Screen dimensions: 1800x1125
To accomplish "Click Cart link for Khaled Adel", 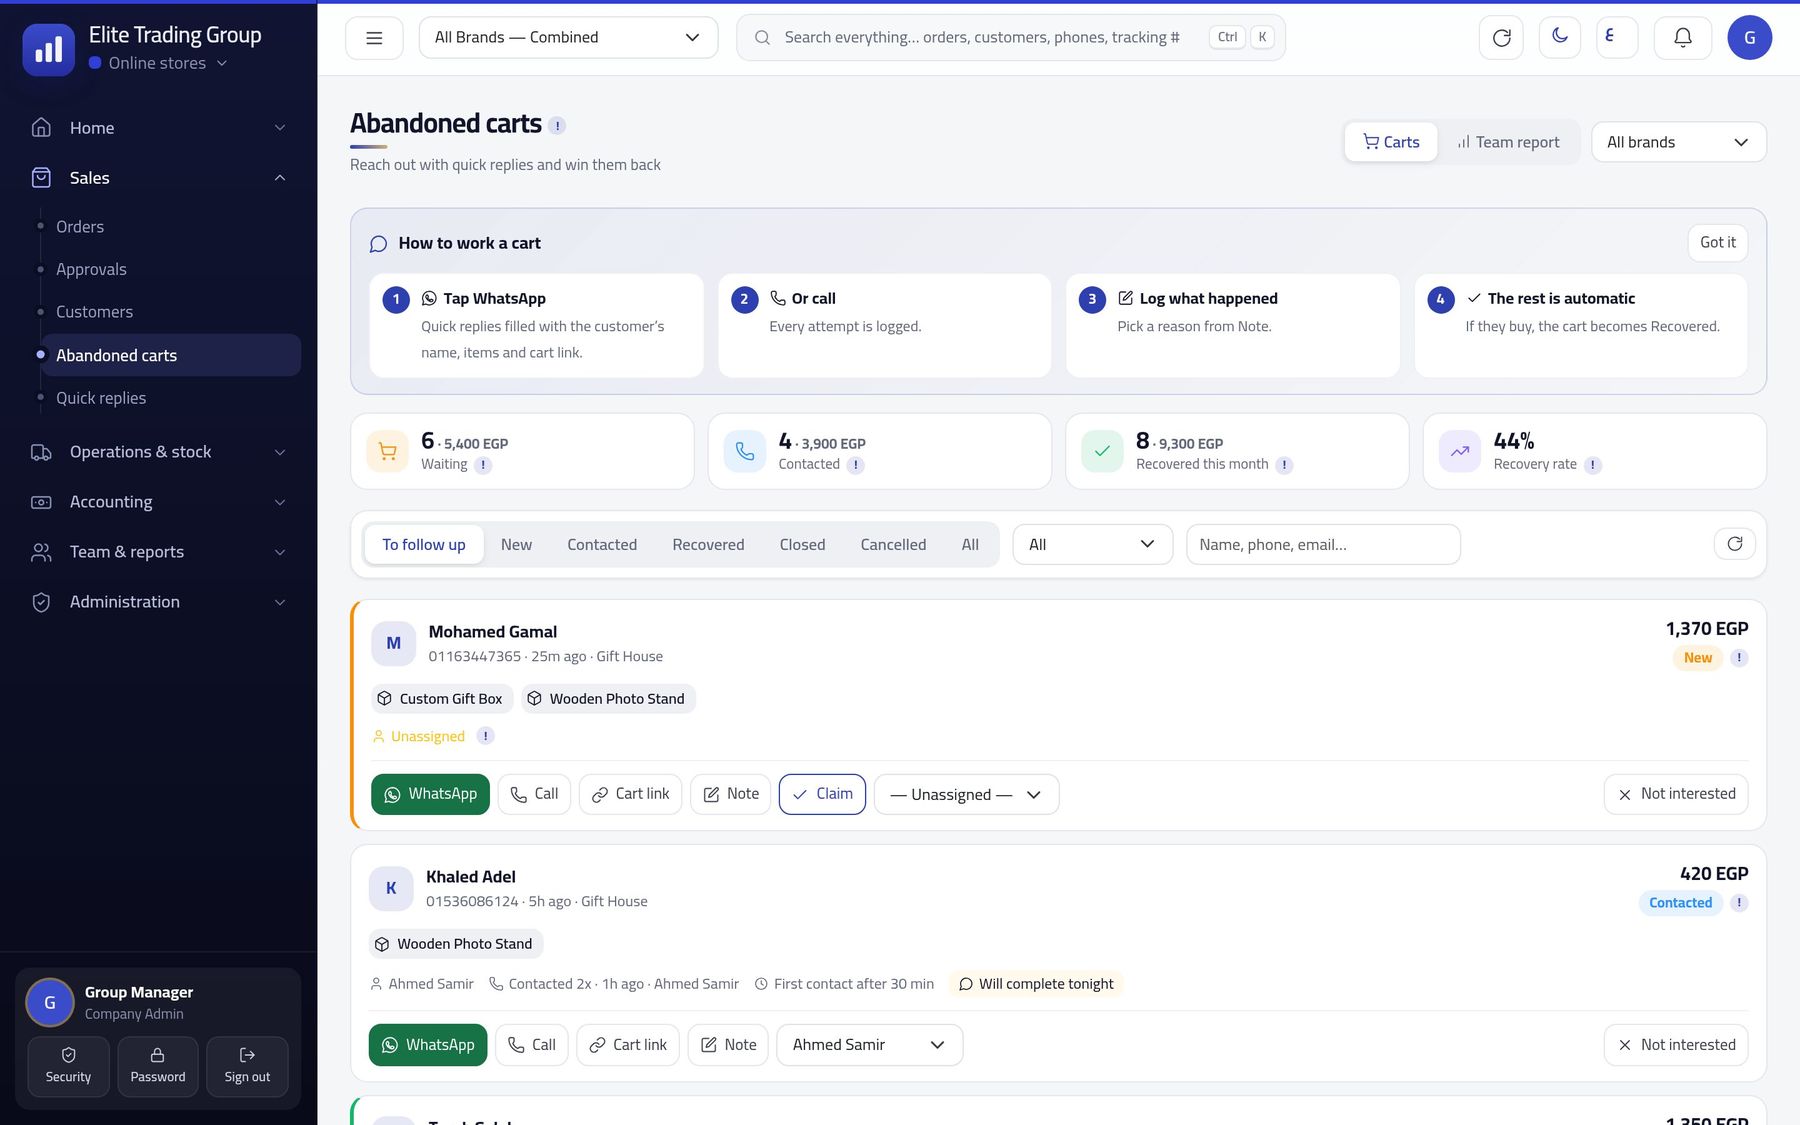I will click(x=628, y=1045).
